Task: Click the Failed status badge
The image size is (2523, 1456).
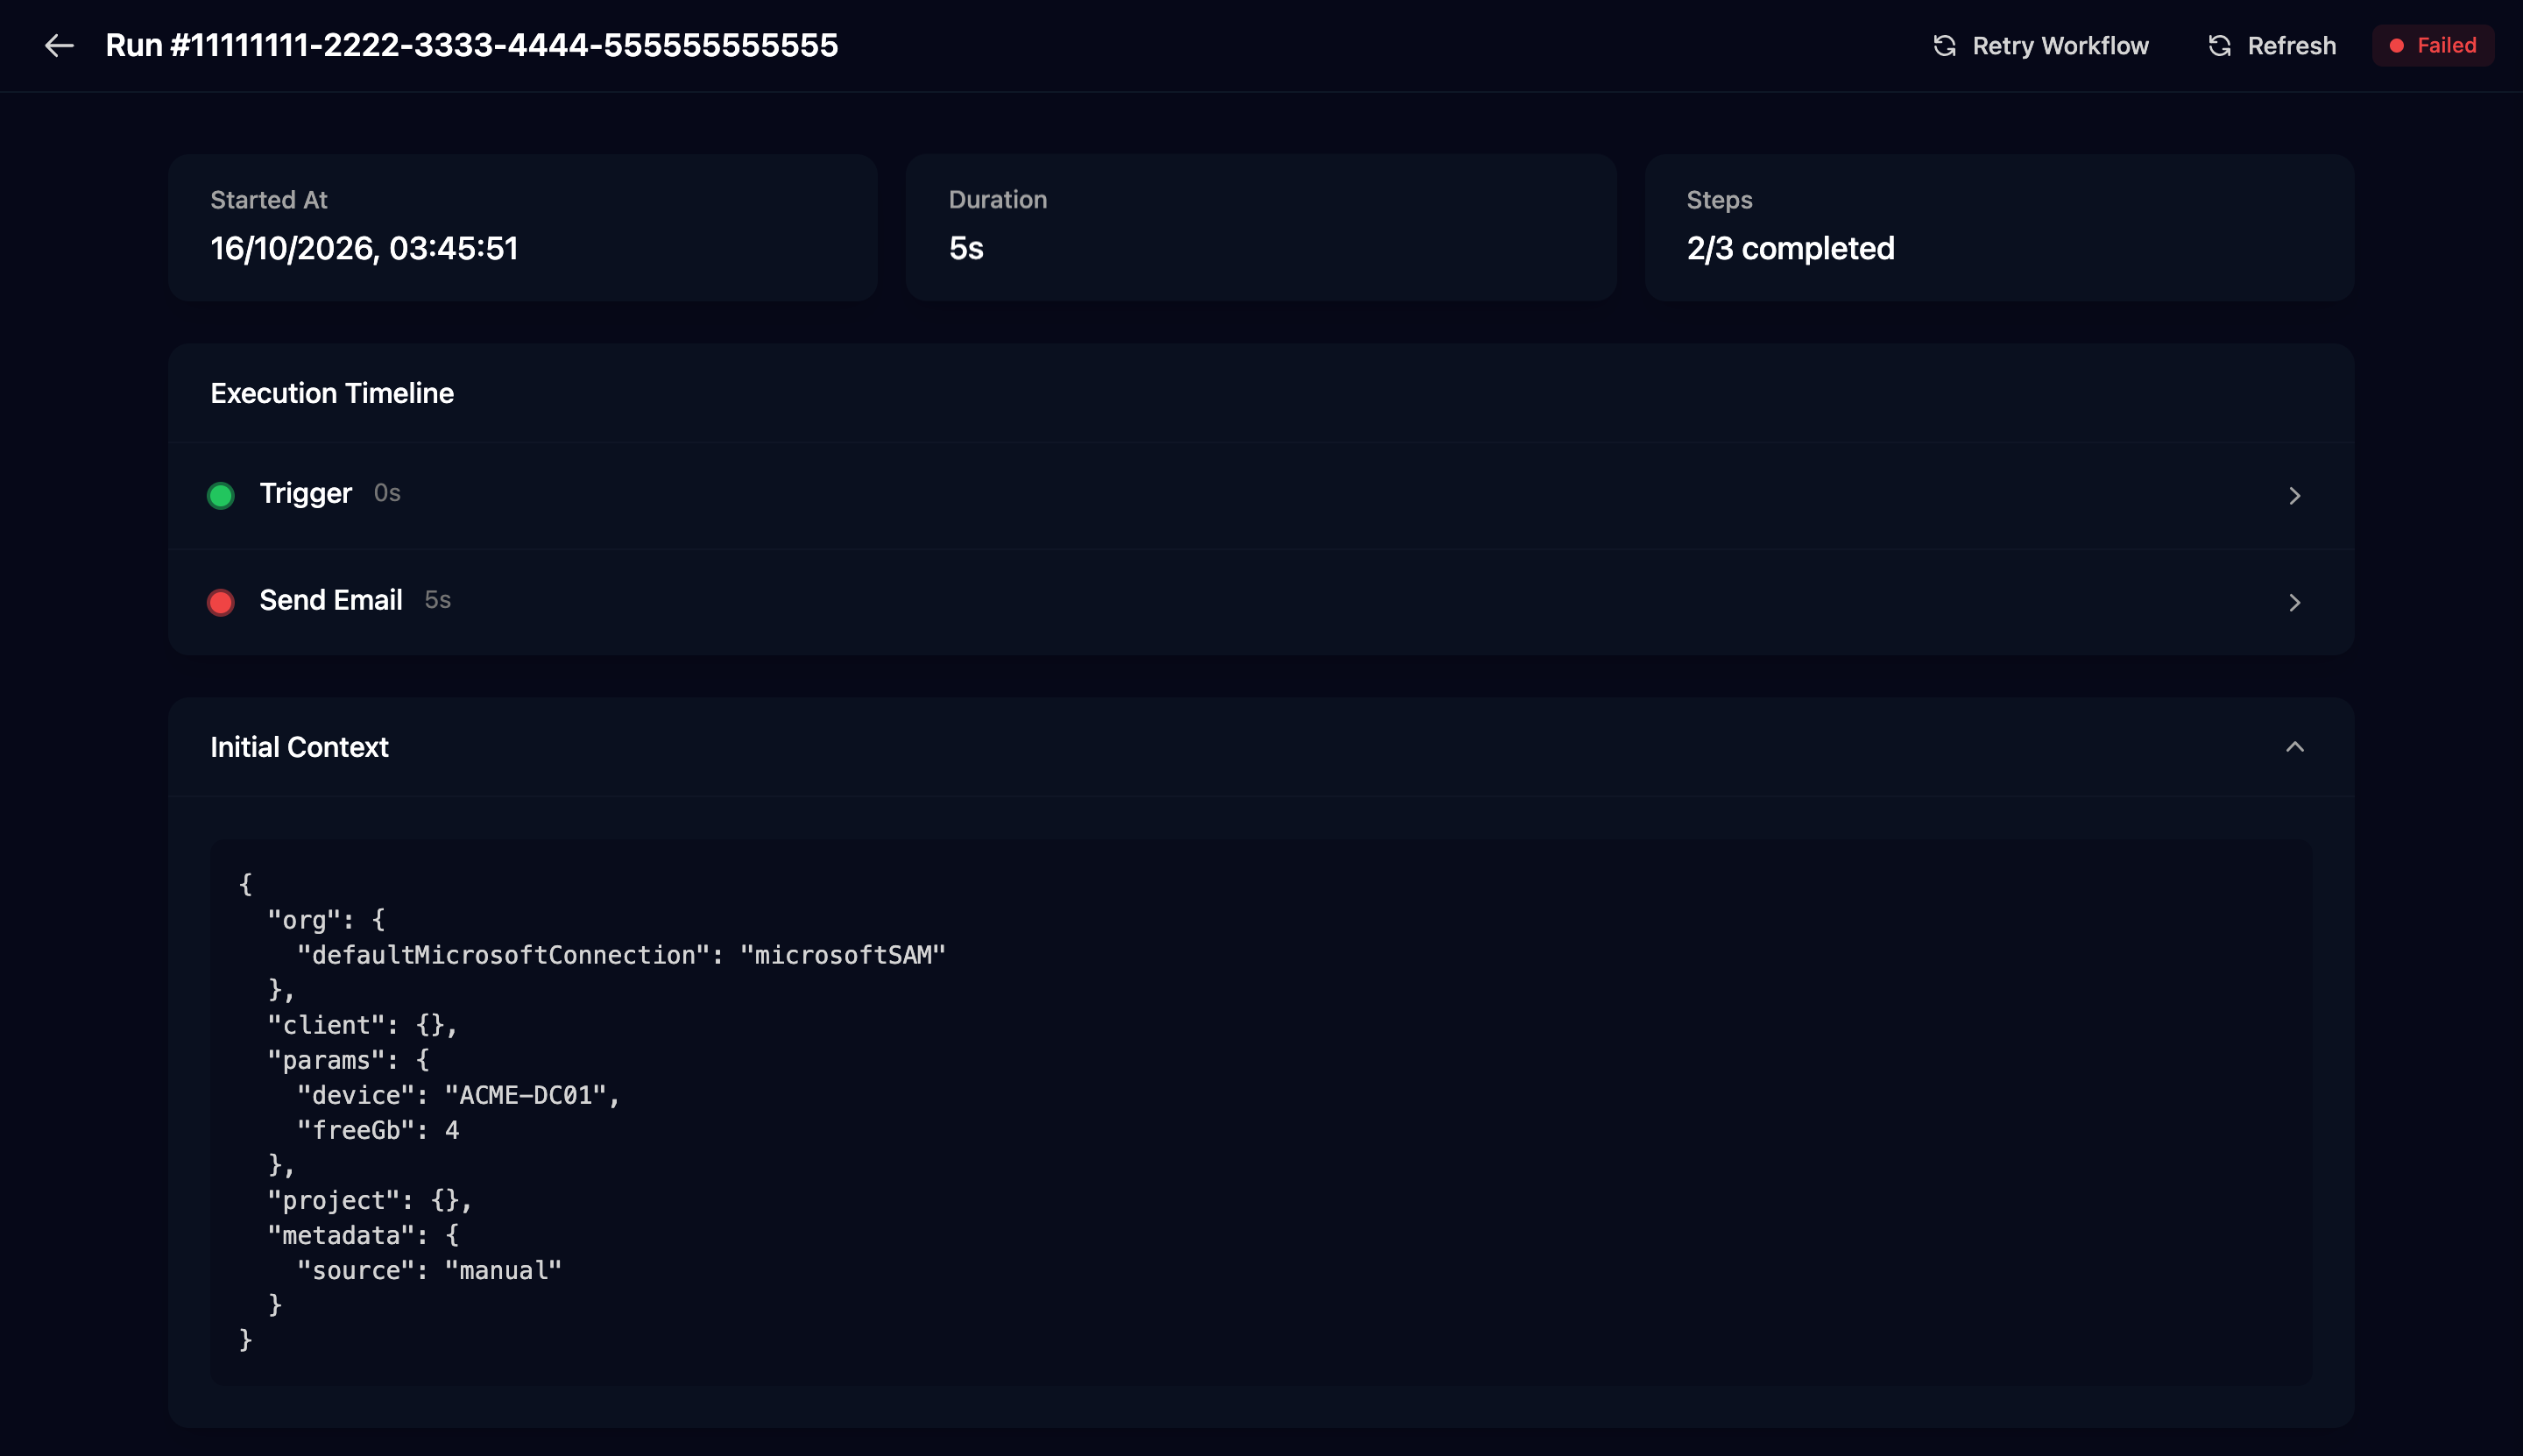Action: [2432, 46]
